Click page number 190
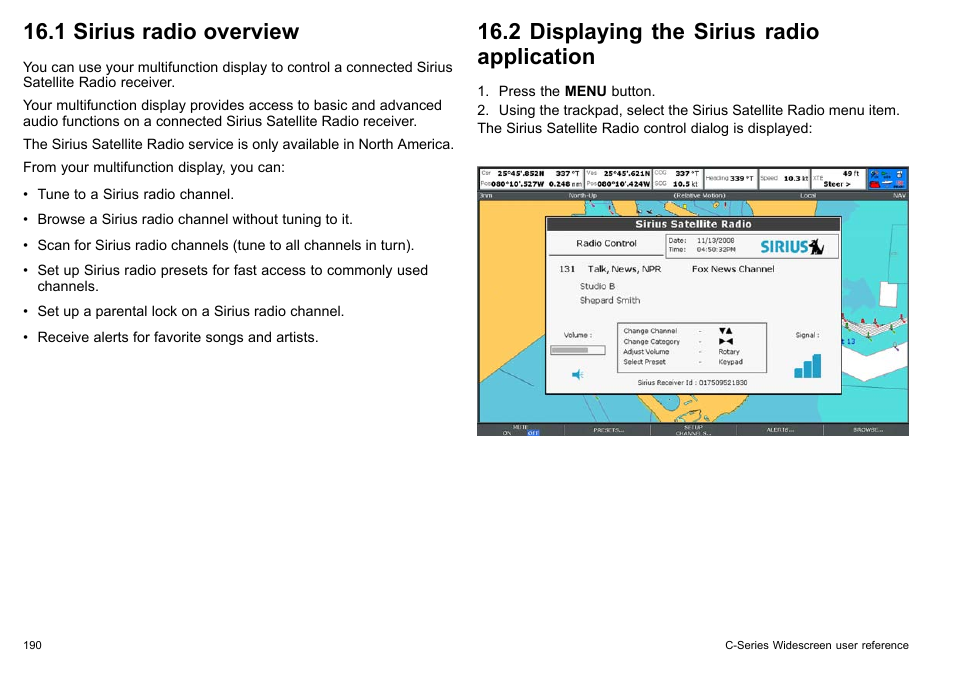Viewport: 954px width, 673px height. click(32, 646)
